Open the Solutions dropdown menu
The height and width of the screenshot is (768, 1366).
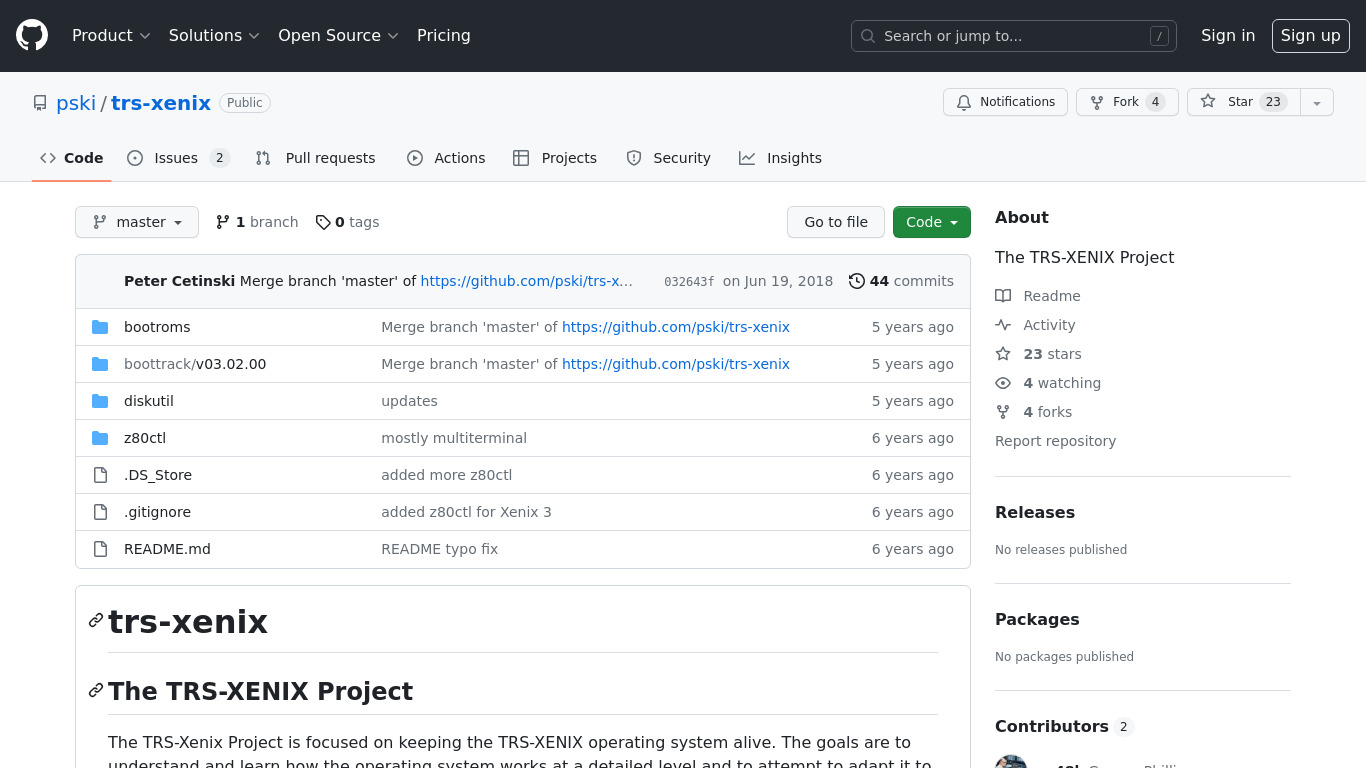pos(214,36)
